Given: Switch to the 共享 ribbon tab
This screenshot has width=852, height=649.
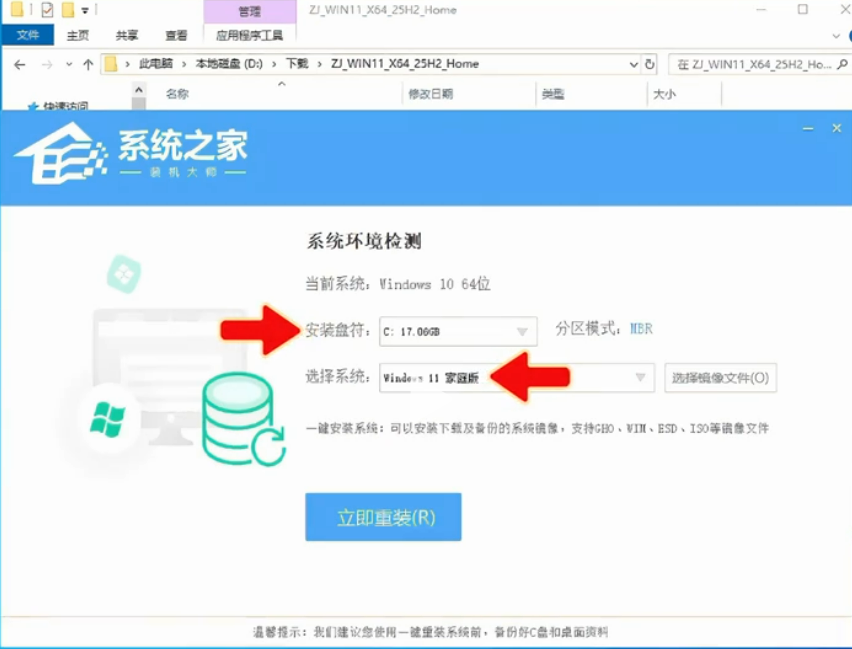Looking at the screenshot, I should point(127,35).
